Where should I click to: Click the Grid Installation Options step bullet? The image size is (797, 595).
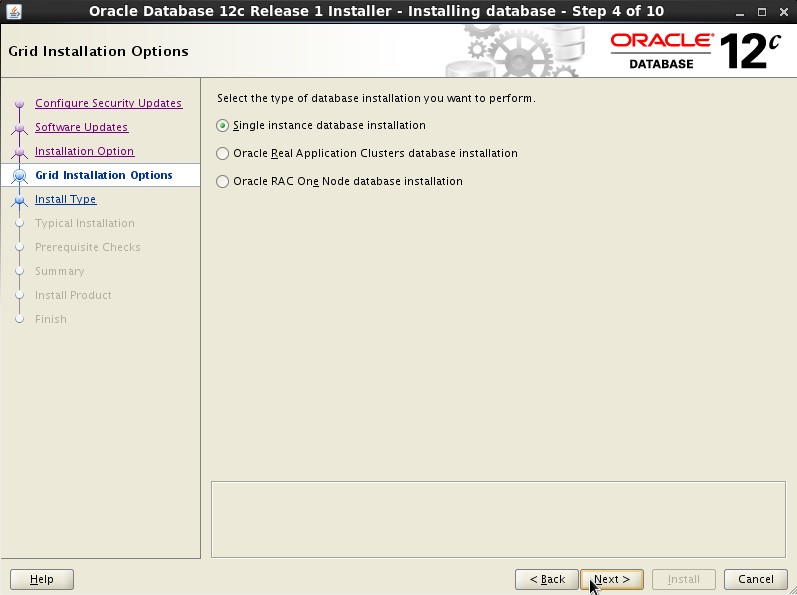19,175
